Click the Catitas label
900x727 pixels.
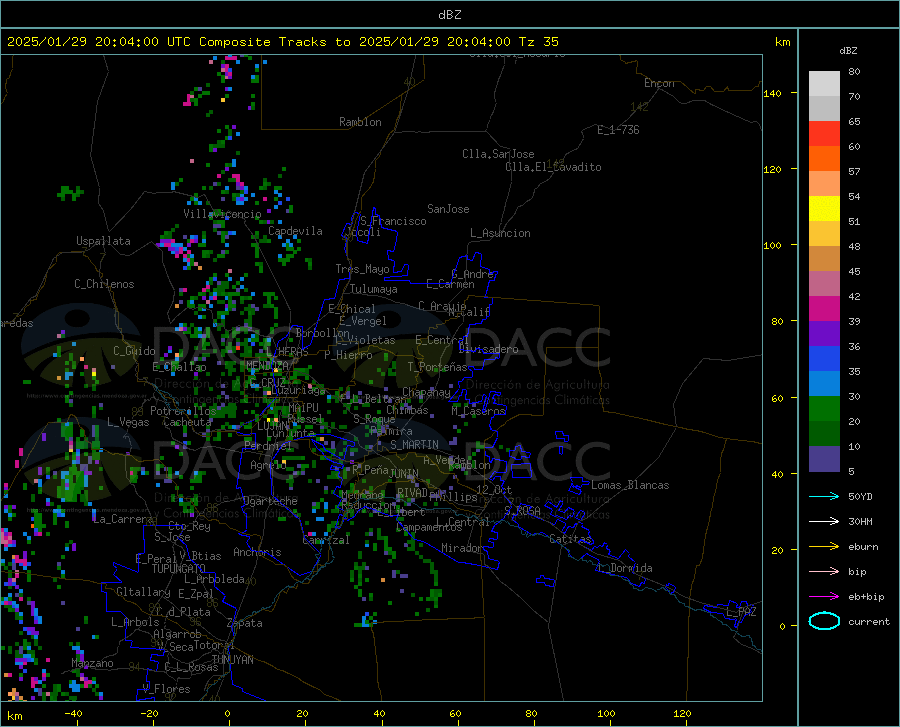pos(570,539)
